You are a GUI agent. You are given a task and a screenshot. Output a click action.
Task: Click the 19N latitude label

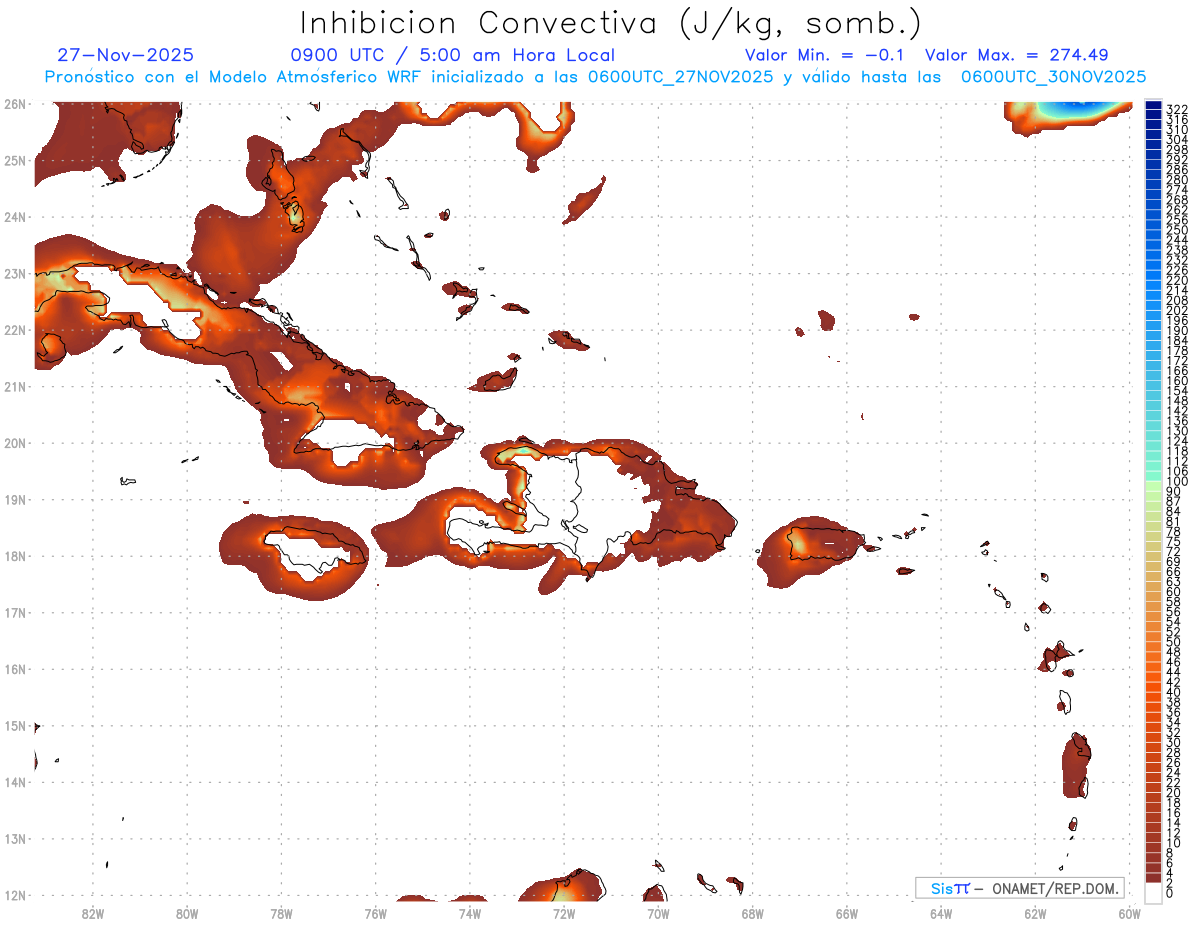tap(14, 499)
